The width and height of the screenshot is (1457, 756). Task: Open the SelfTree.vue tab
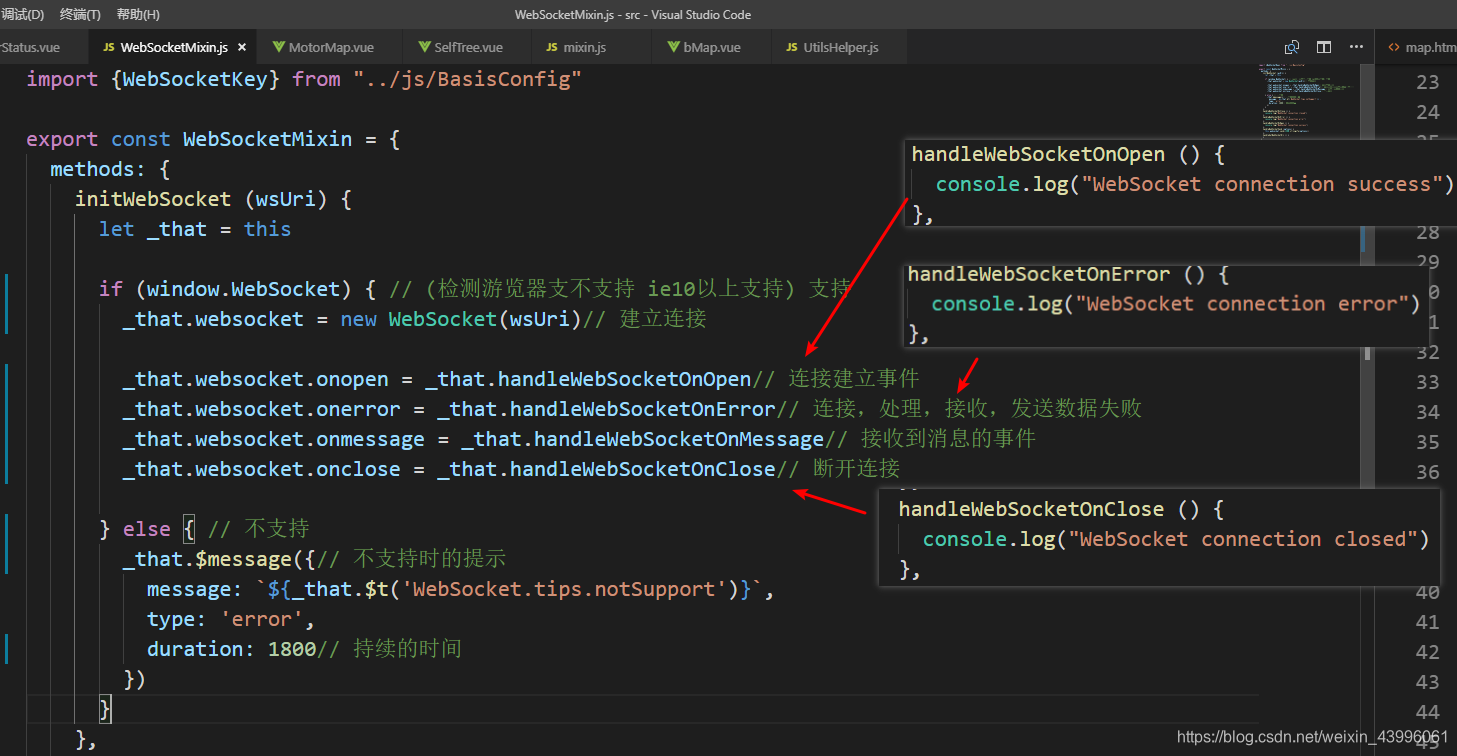(x=468, y=47)
